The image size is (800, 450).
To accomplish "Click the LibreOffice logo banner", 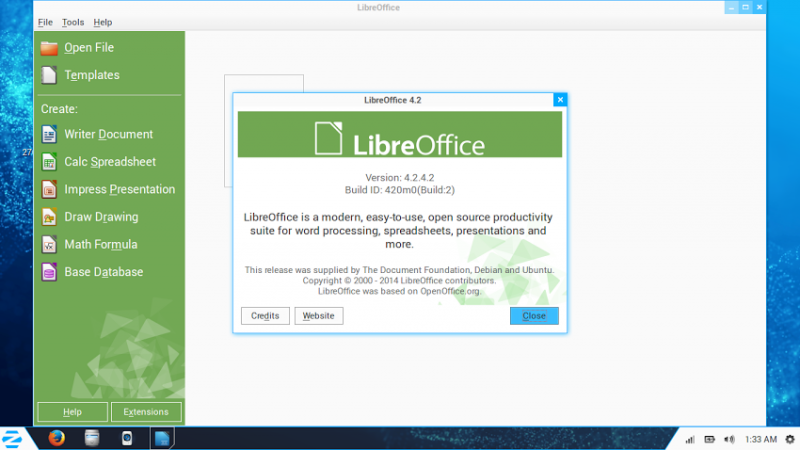I will pos(400,135).
